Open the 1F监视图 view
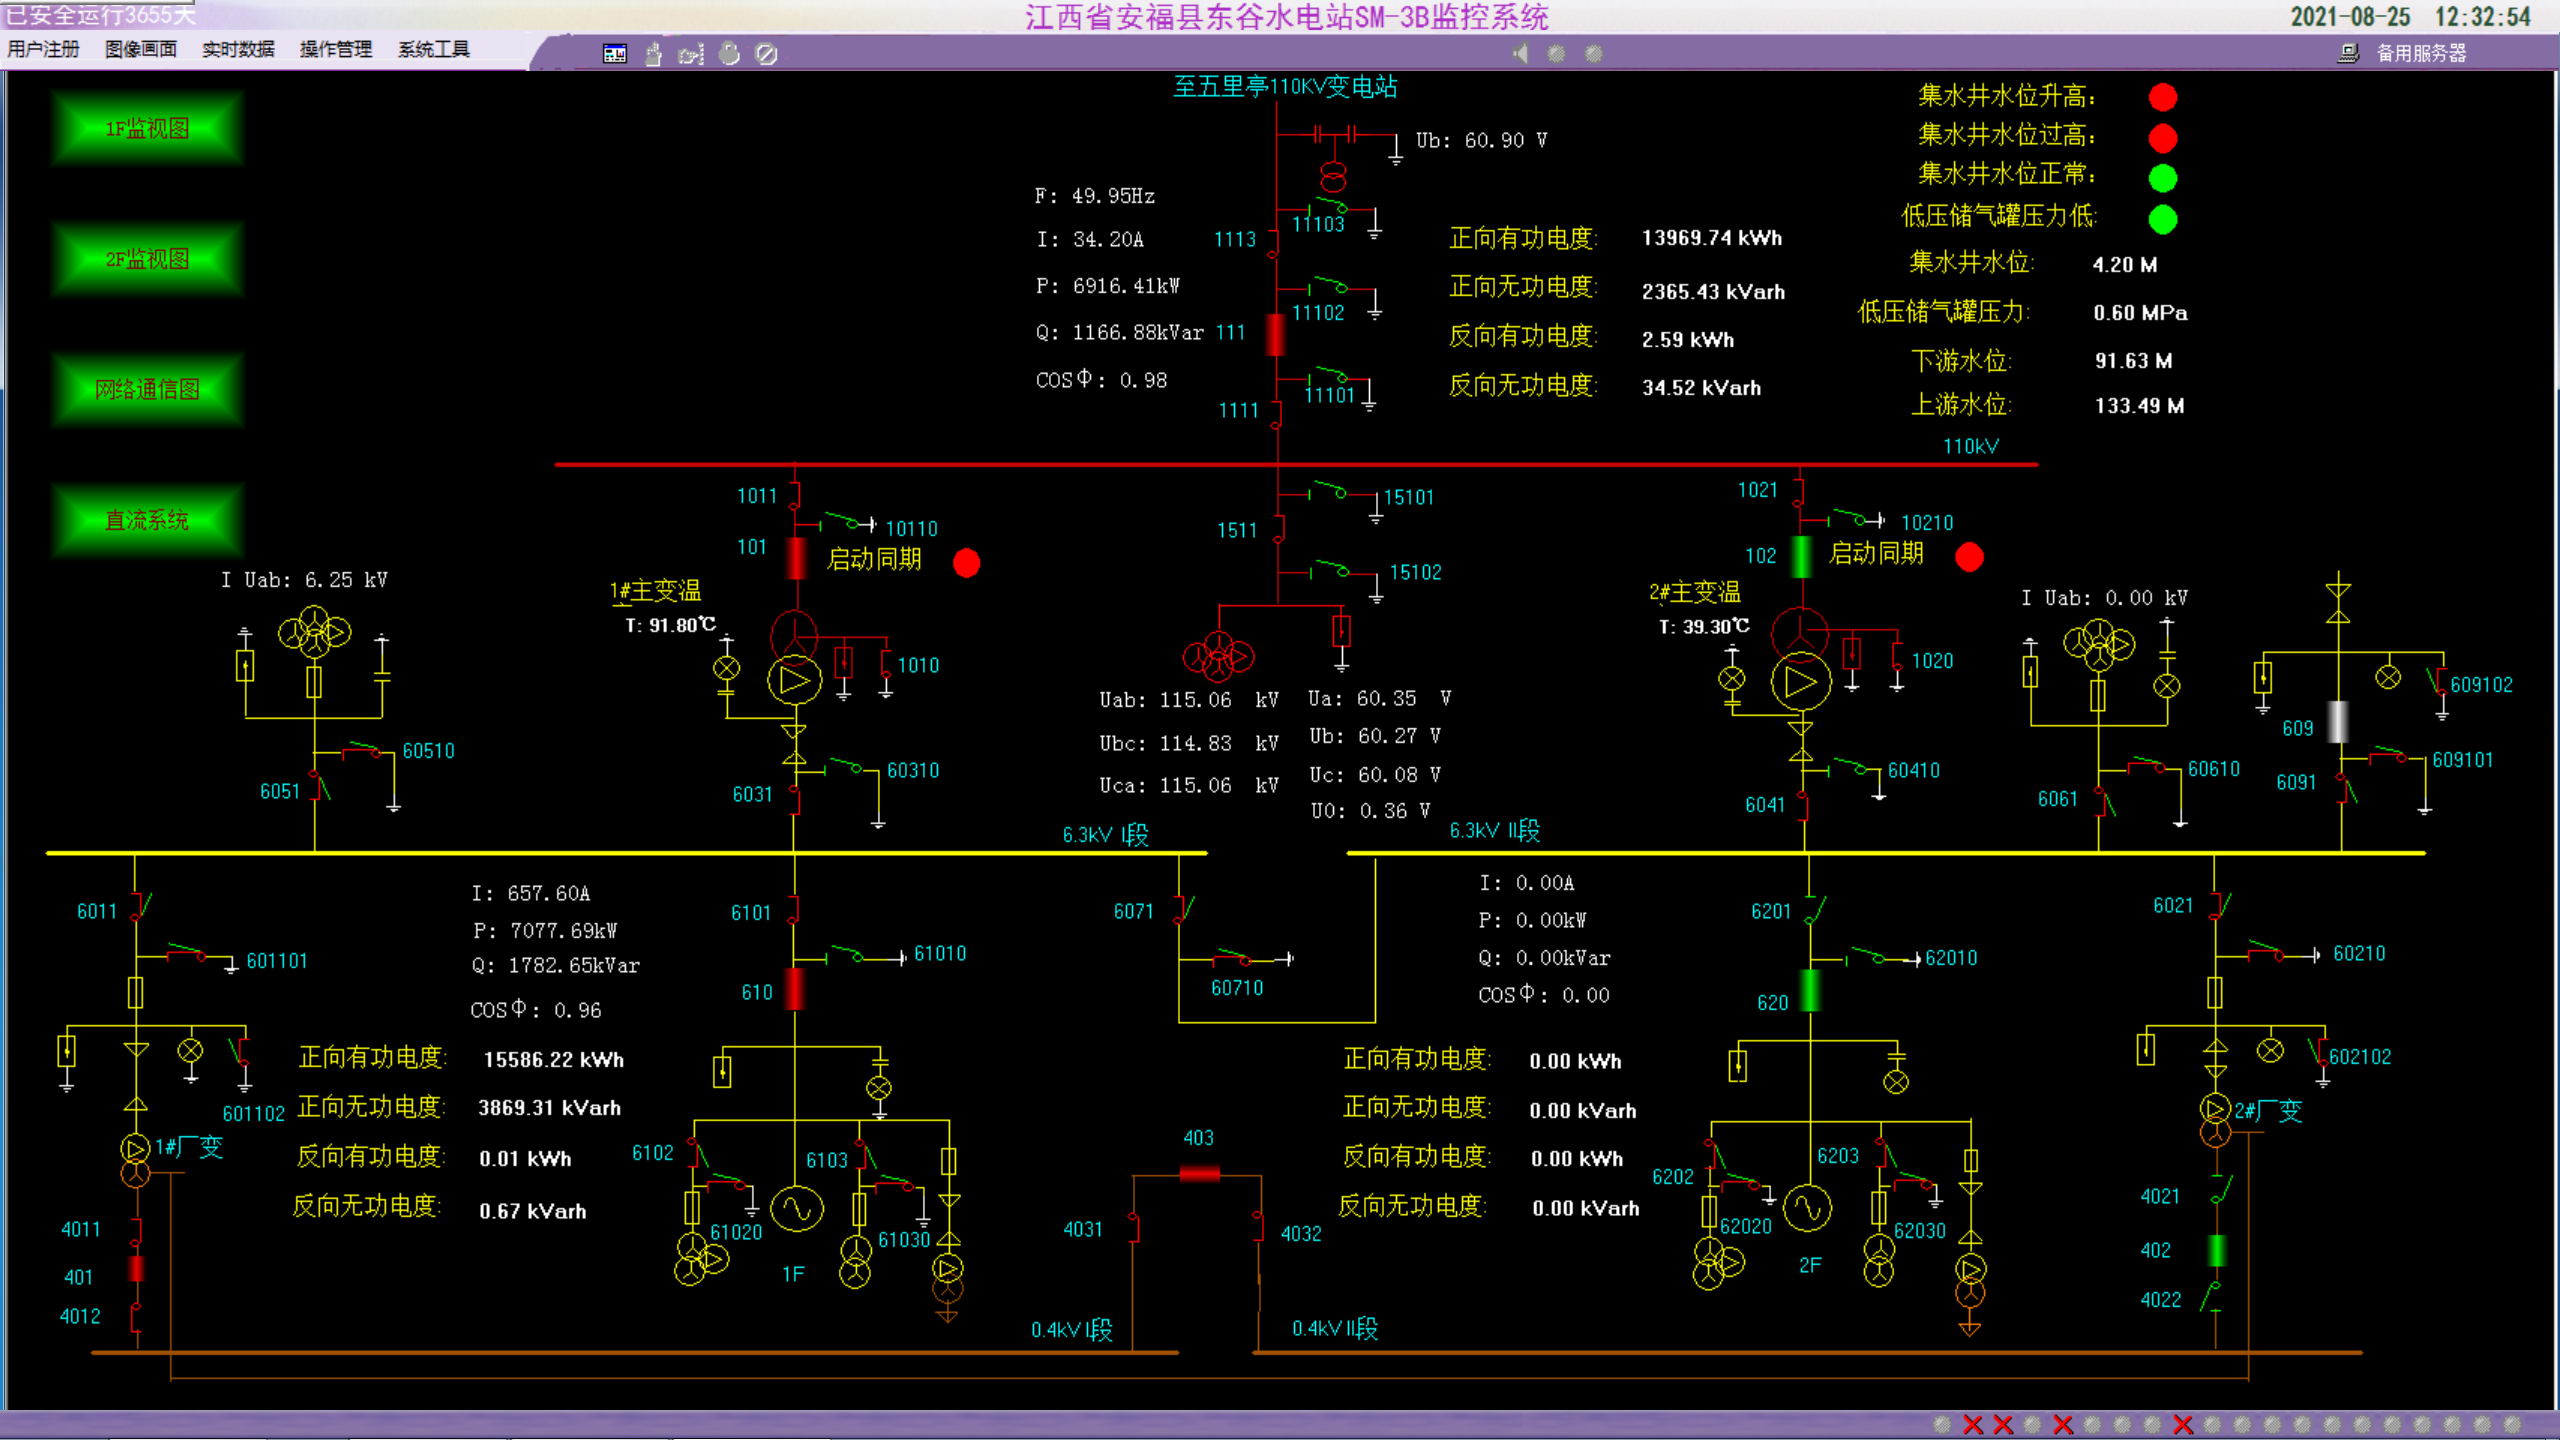This screenshot has width=2560, height=1440. pos(147,129)
